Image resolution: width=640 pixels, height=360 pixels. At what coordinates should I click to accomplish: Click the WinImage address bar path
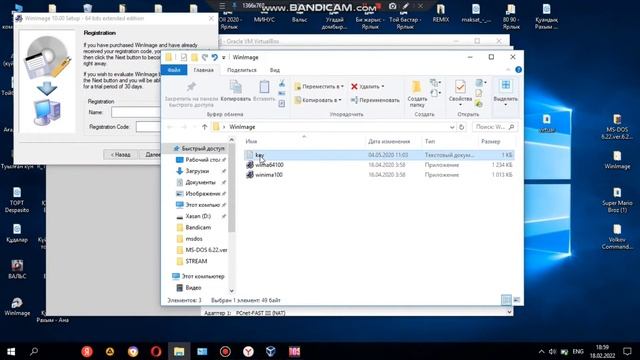click(x=242, y=127)
